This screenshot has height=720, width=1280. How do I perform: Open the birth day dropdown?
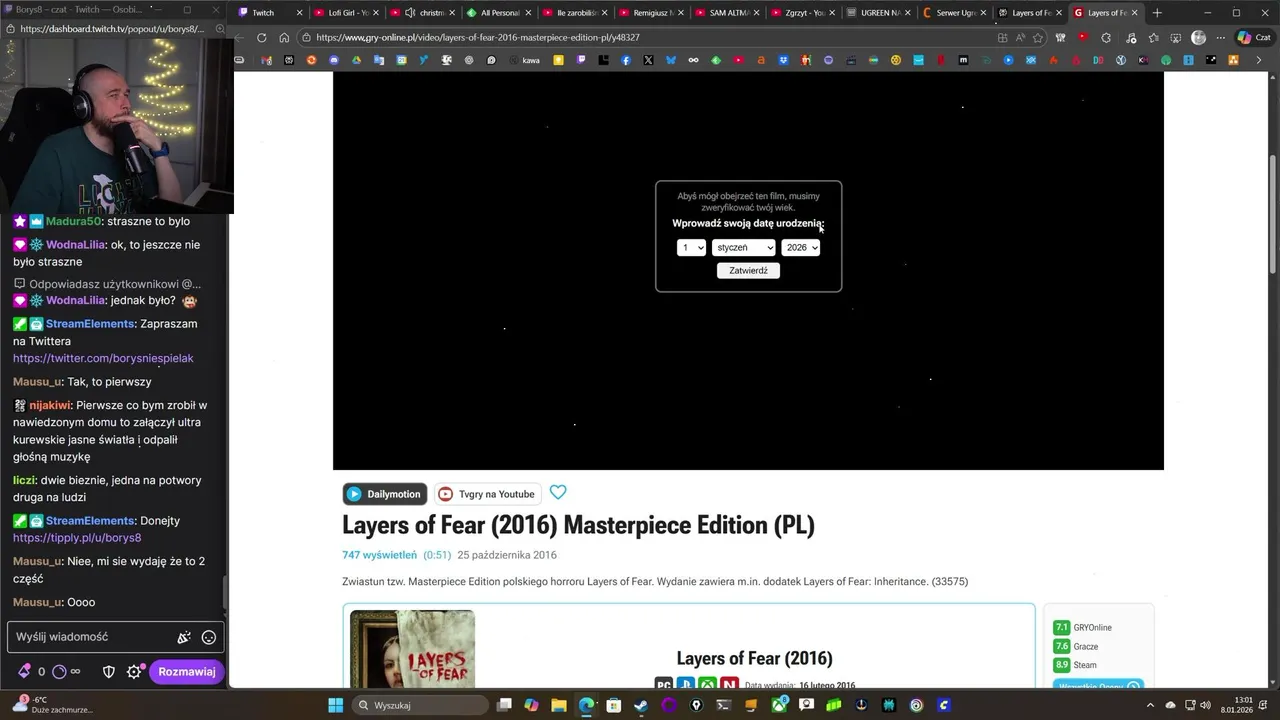[691, 247]
